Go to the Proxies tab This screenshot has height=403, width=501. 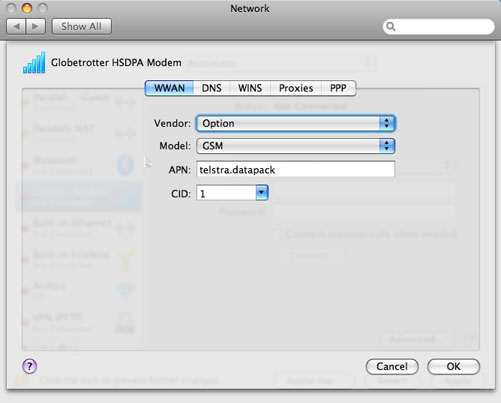click(x=296, y=88)
